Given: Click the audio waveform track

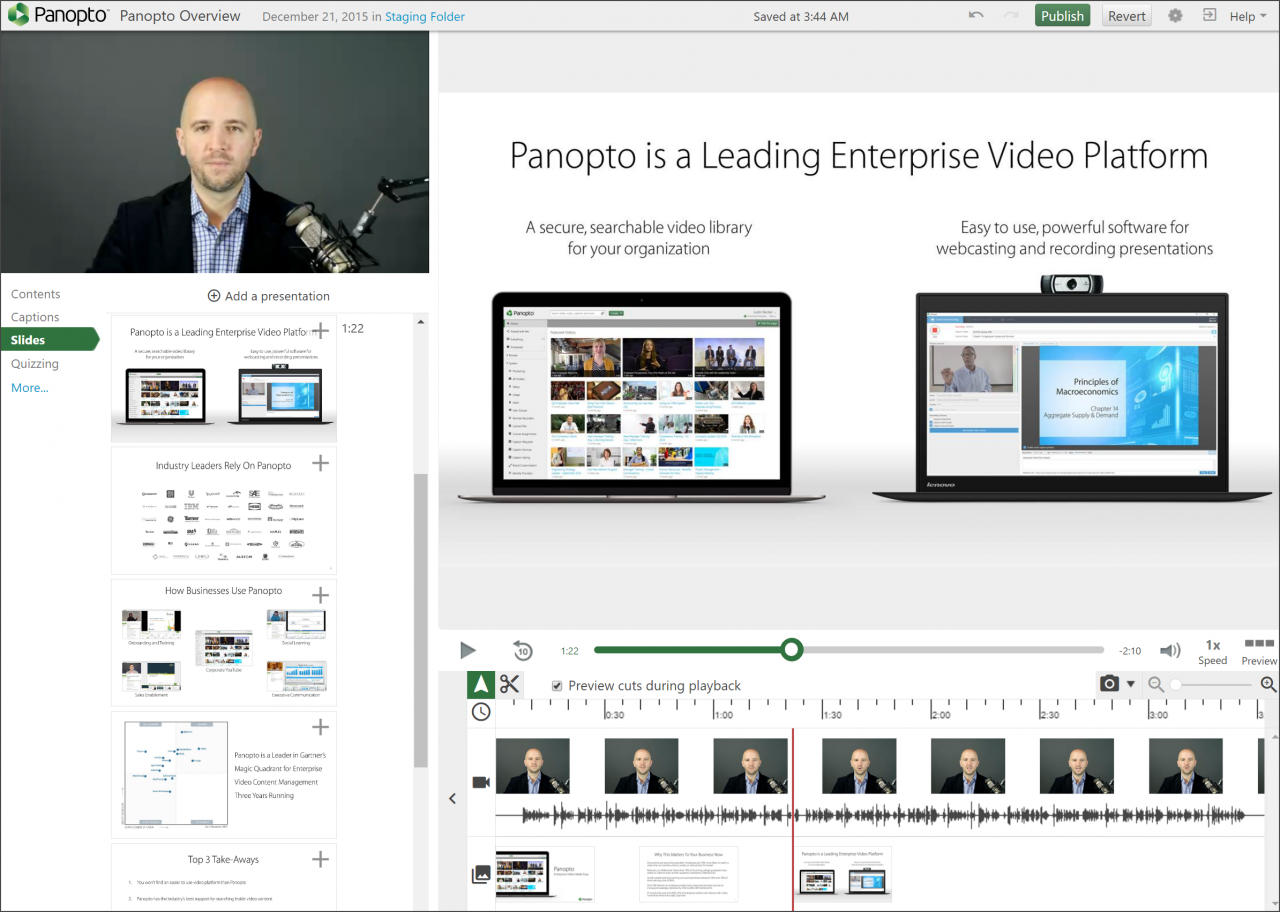Looking at the screenshot, I should (x=880, y=815).
